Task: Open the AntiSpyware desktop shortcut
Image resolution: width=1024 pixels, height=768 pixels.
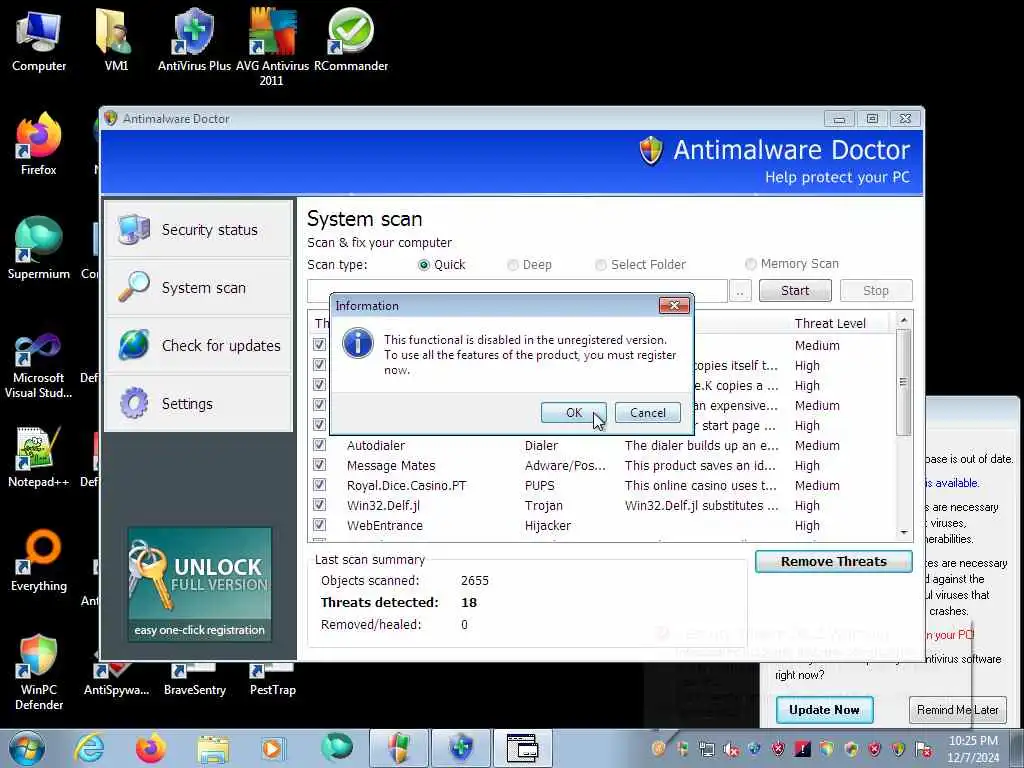Action: pos(116,679)
